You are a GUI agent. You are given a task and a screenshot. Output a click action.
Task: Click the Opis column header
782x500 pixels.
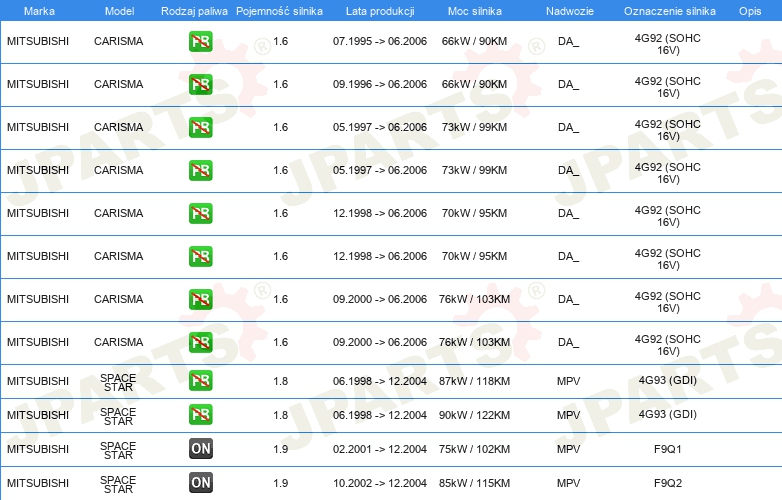pyautogui.click(x=750, y=11)
